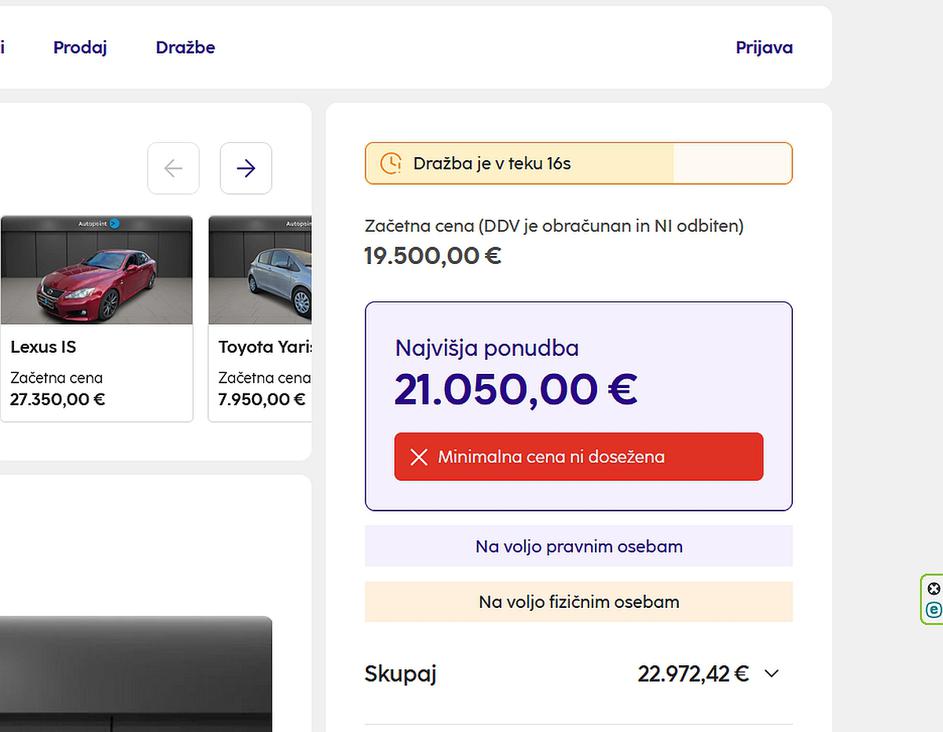Close the floating side widget with X
Screen dimensions: 943x732
[934, 589]
